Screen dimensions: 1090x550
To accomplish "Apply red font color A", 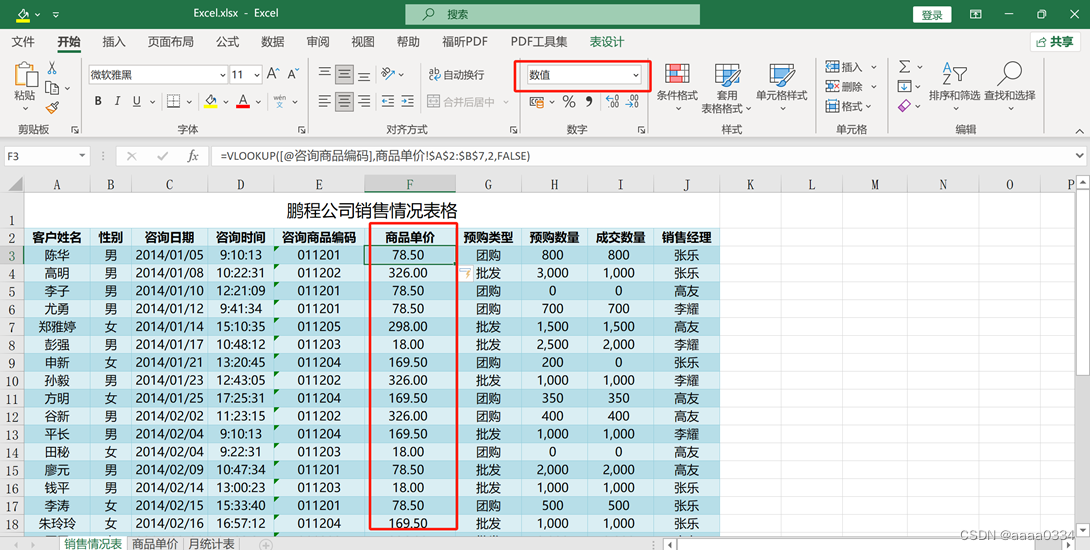I will 243,102.
